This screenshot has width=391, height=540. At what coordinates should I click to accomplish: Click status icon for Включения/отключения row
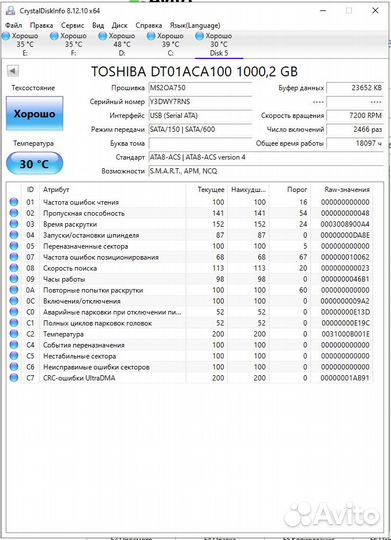(x=14, y=301)
